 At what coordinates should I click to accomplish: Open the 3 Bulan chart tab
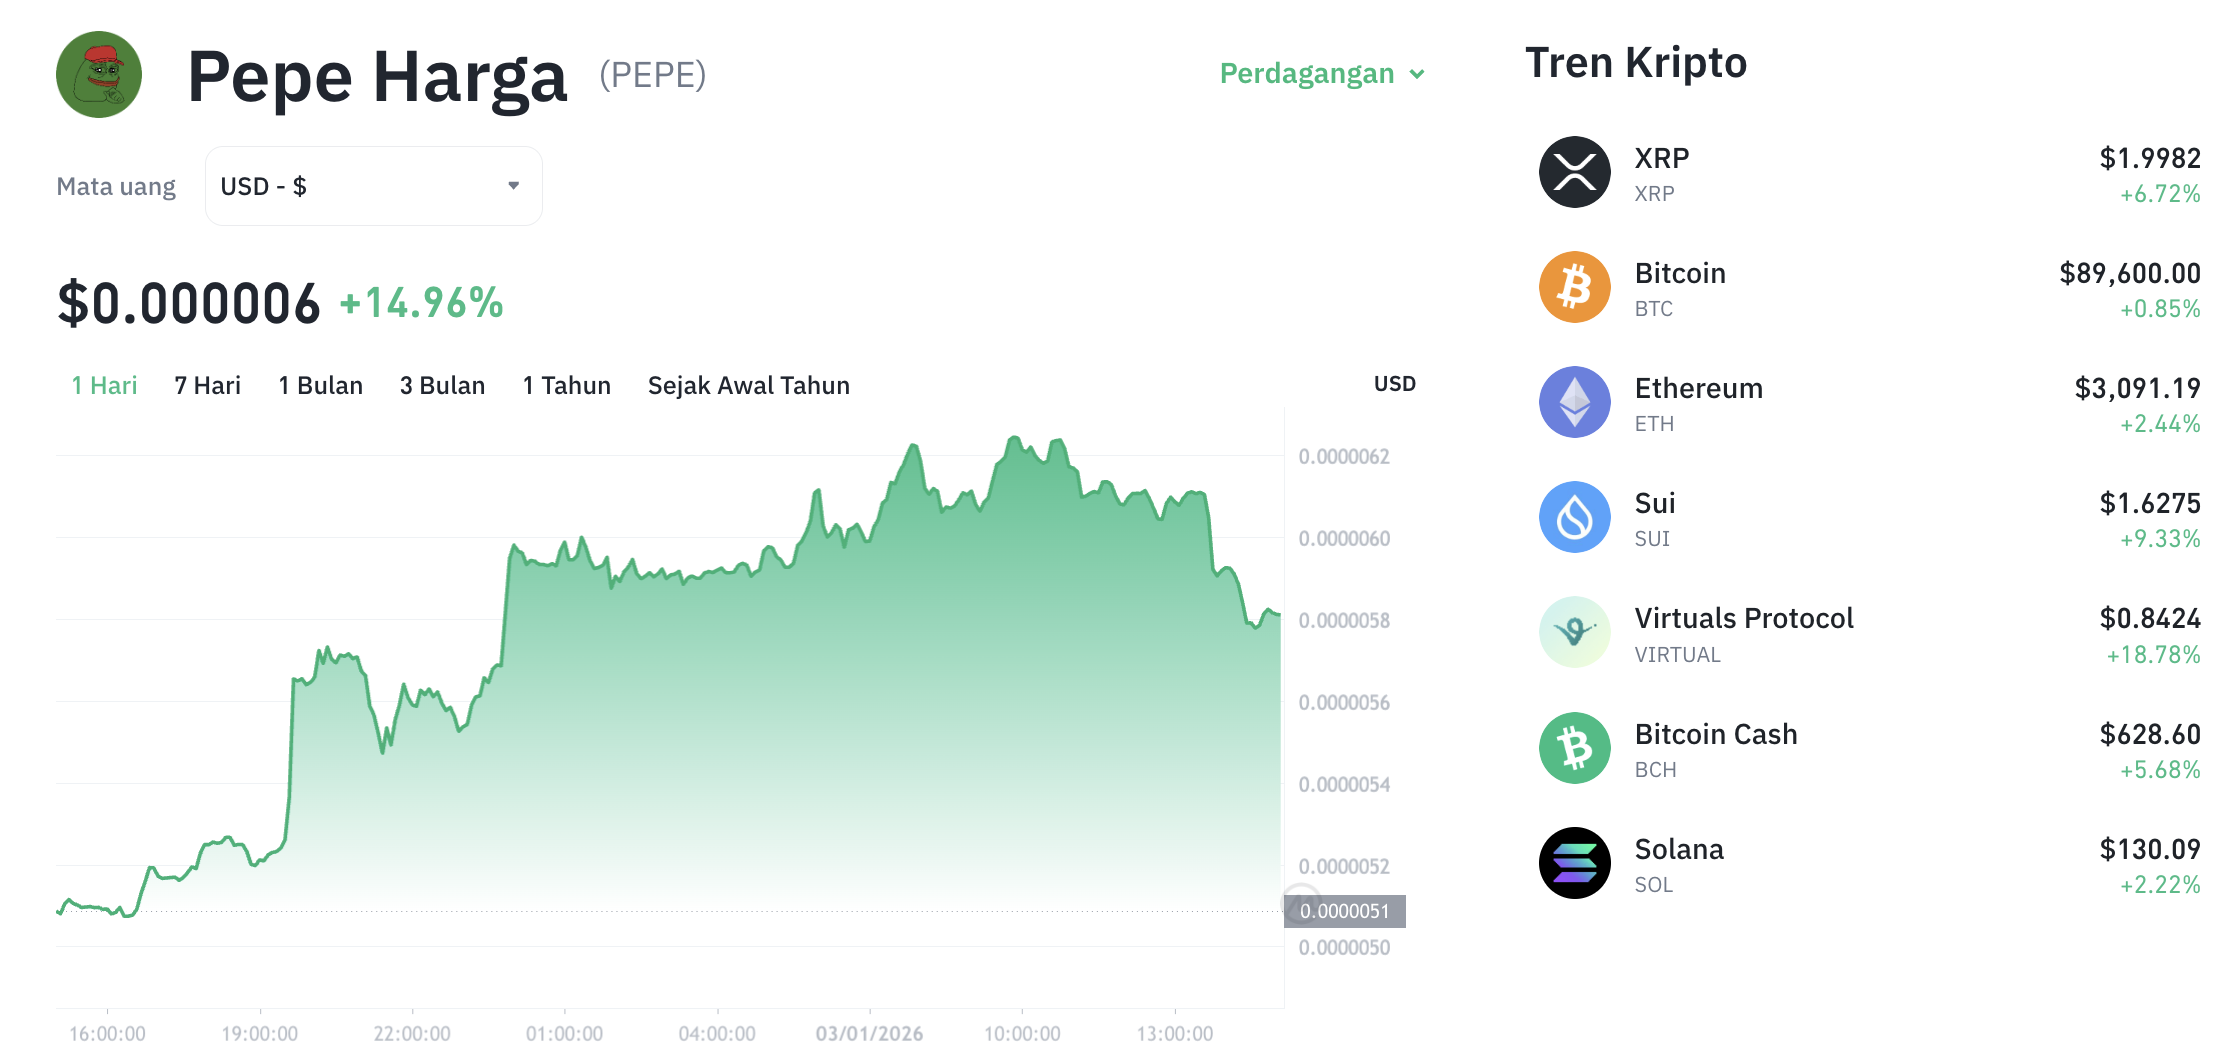[x=442, y=385]
